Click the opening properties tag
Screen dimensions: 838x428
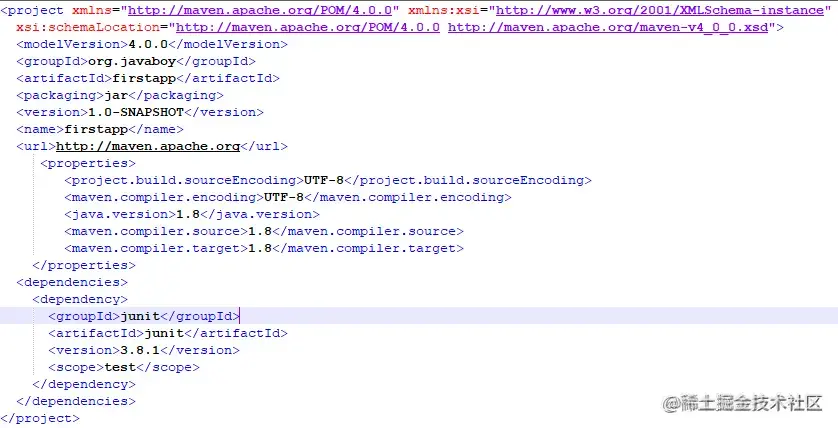pyautogui.click(x=88, y=164)
